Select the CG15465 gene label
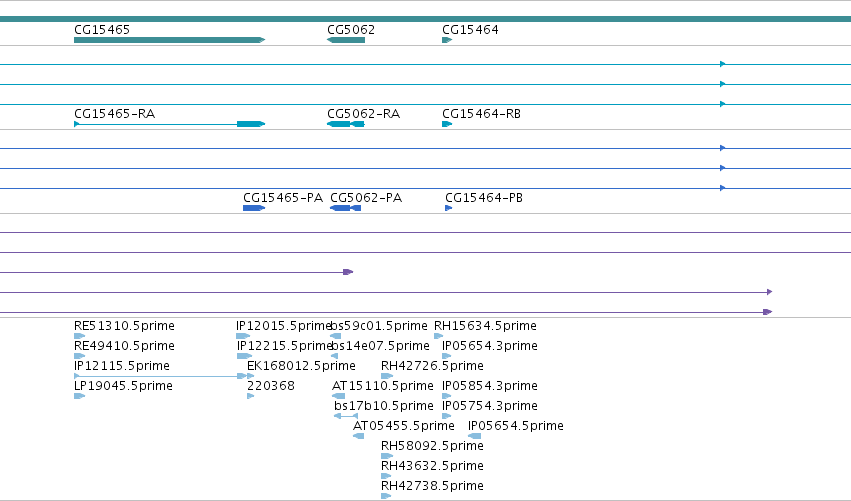This screenshot has height=501, width=851. pos(102,30)
